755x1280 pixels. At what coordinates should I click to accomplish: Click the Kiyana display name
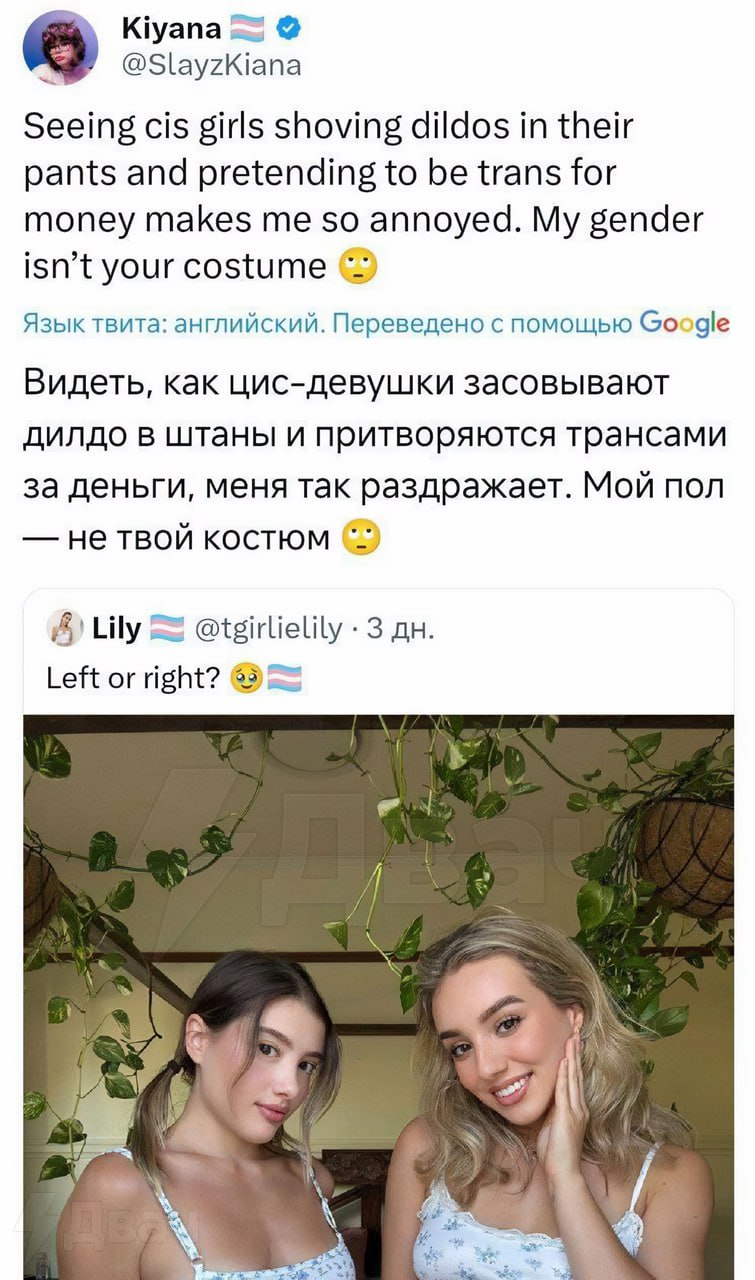pos(173,30)
